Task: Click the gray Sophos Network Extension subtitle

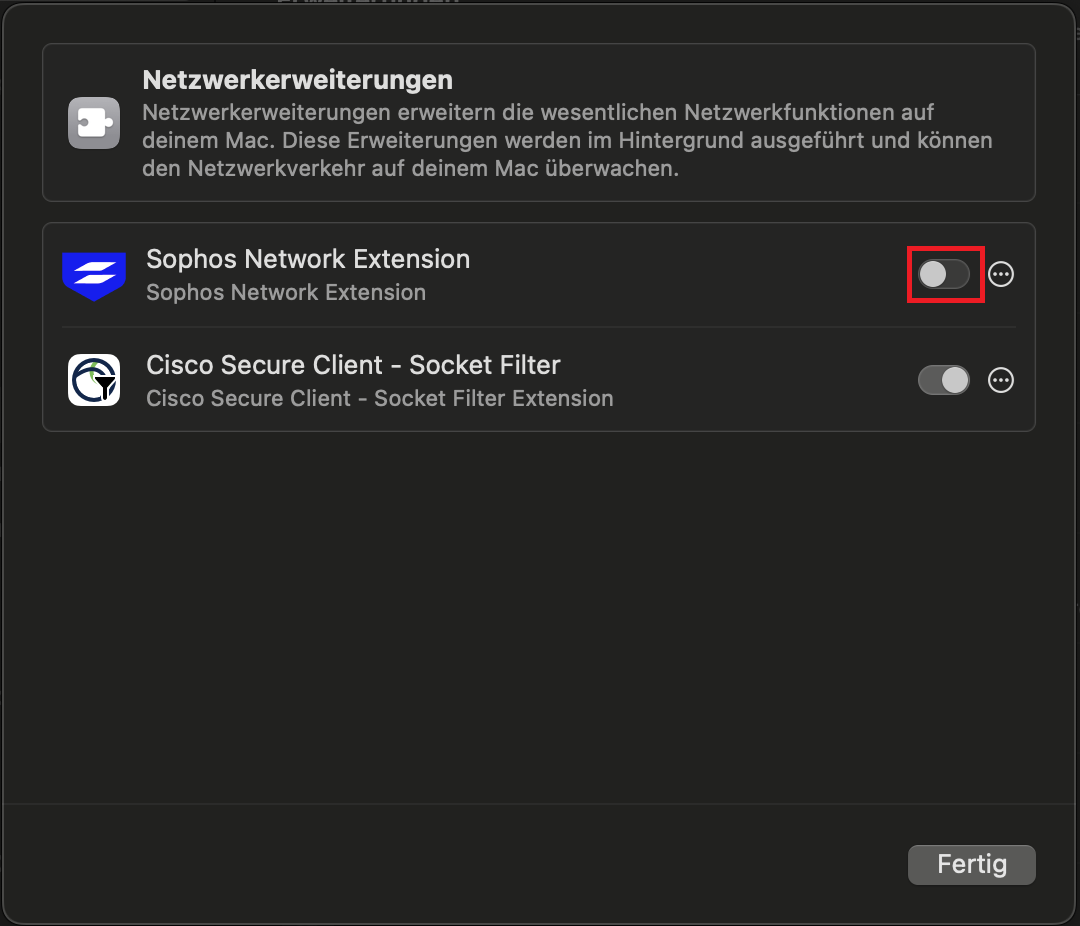Action: click(x=286, y=292)
